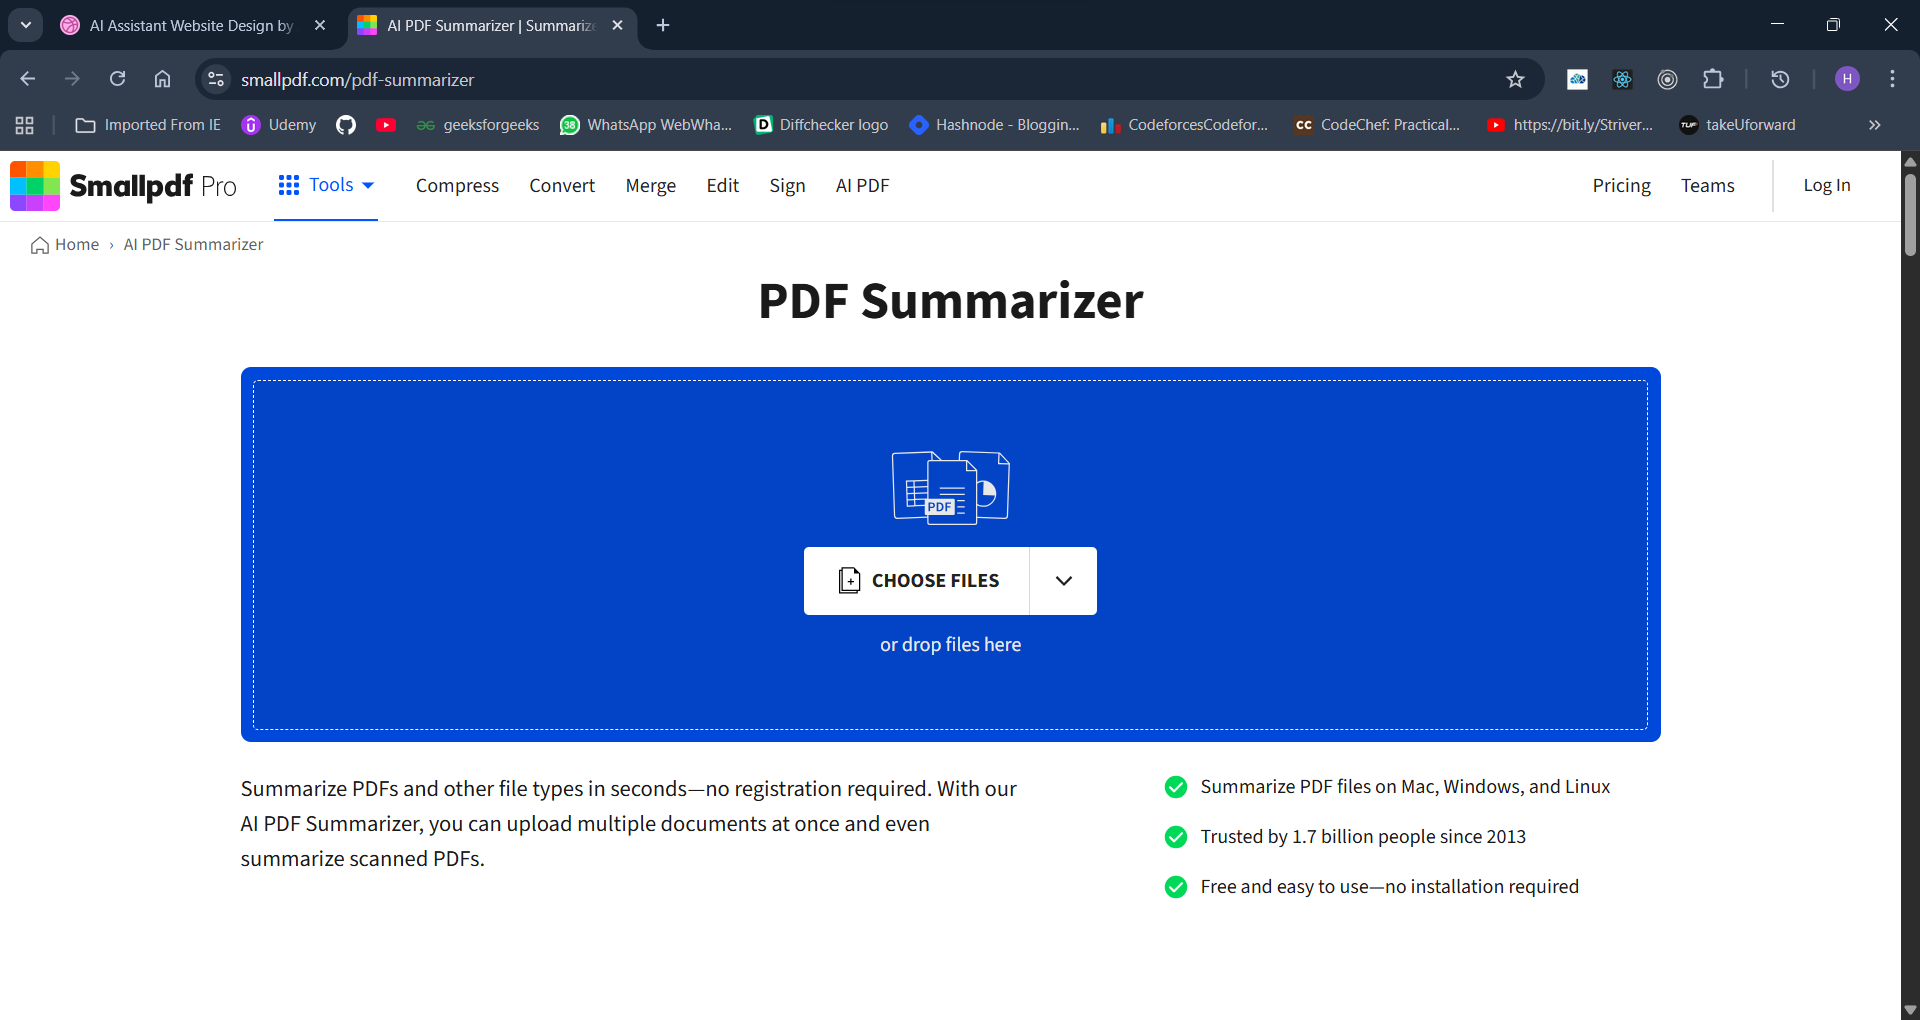The width and height of the screenshot is (1920, 1020).
Task: Show more bookmarks with the chevron
Action: (1875, 125)
